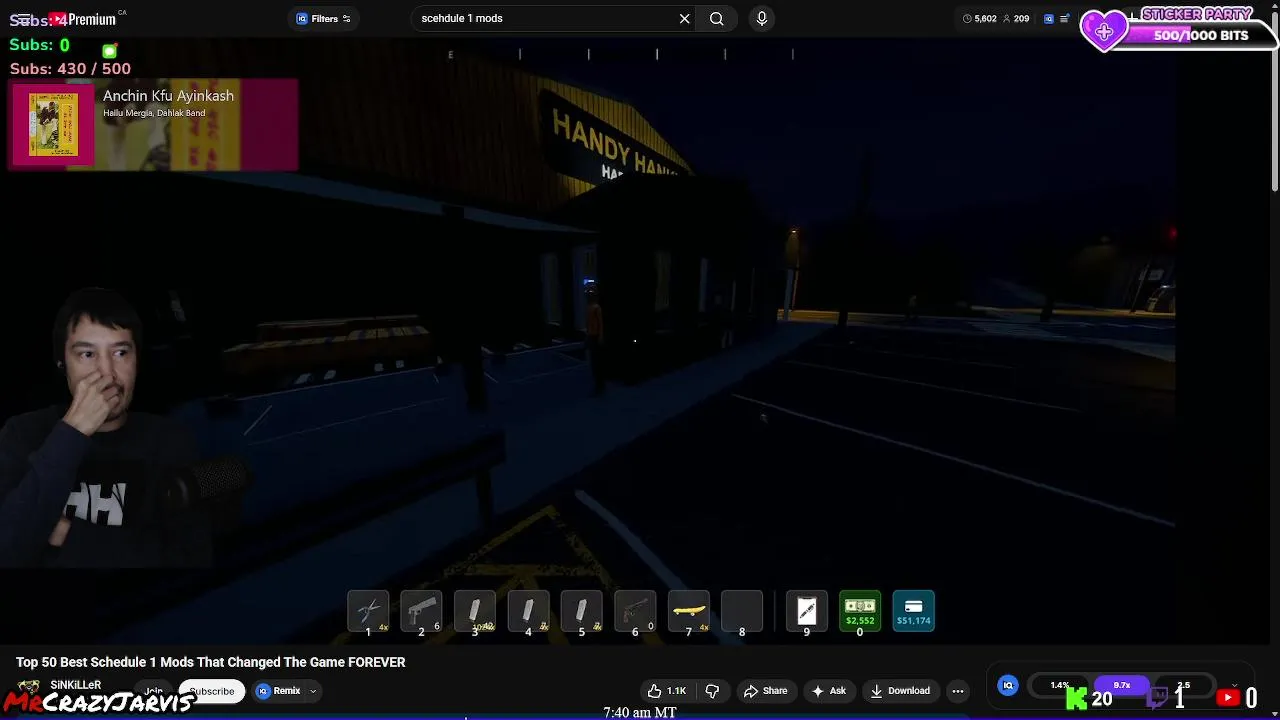Screen dimensions: 1280x720
Task: Expand the arrow next to Remix
Action: 313,691
